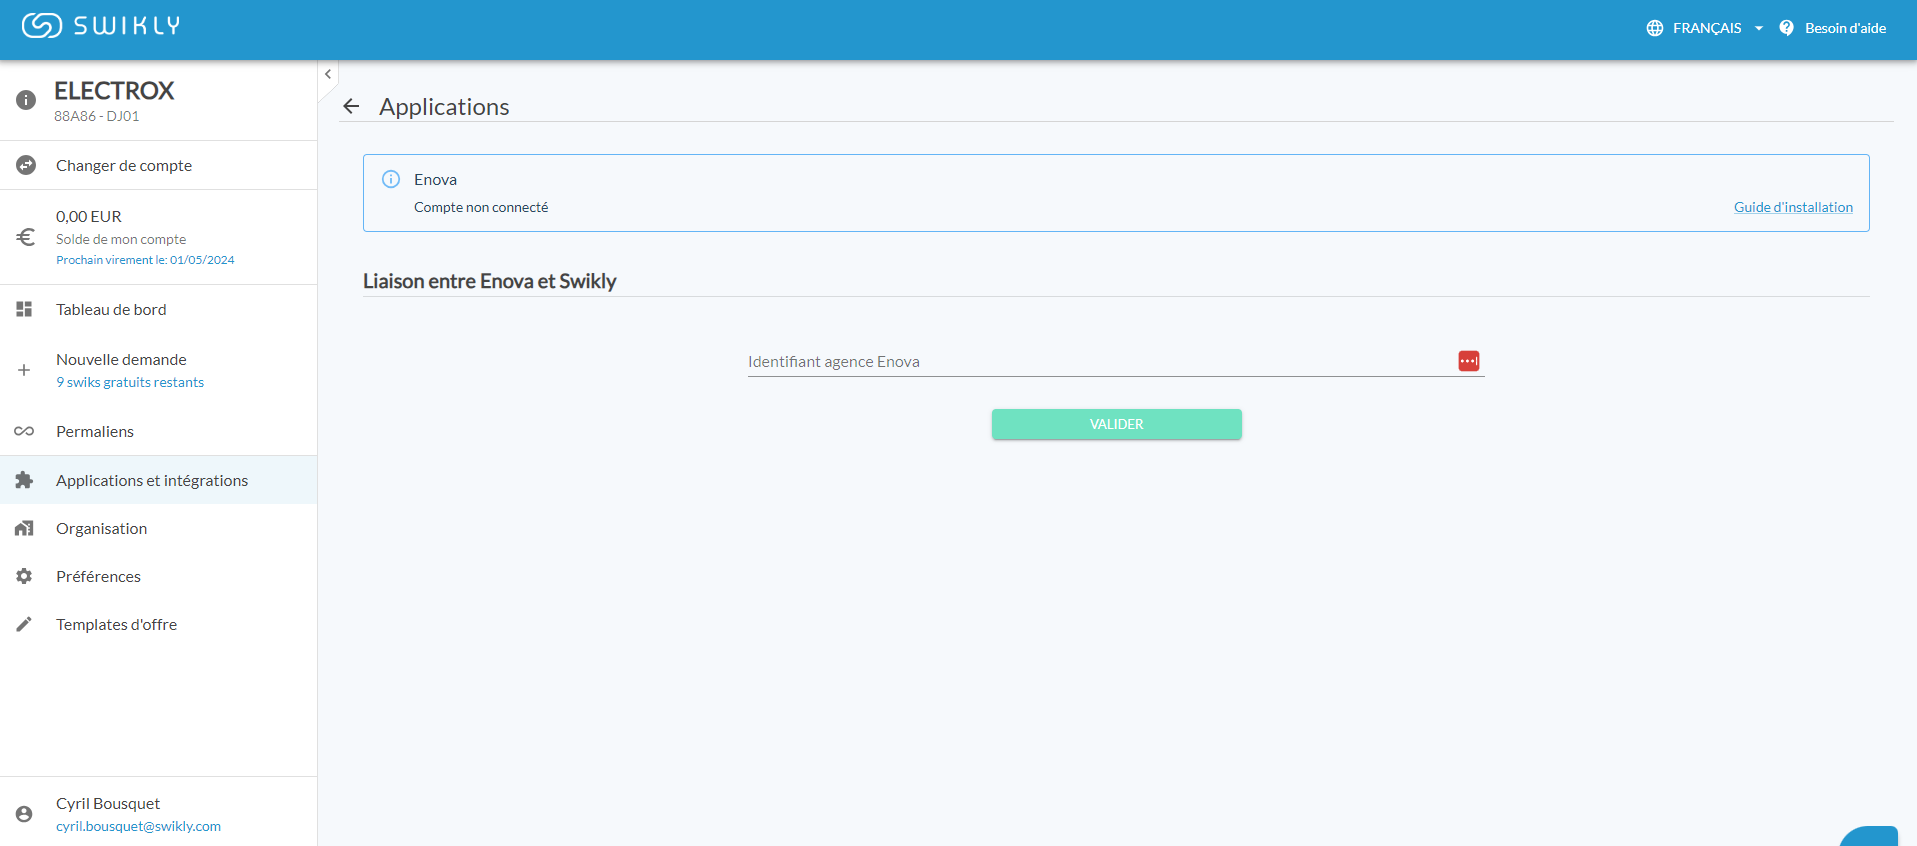Image resolution: width=1917 pixels, height=846 pixels.
Task: Click the euro balance icon
Action: [x=26, y=237]
